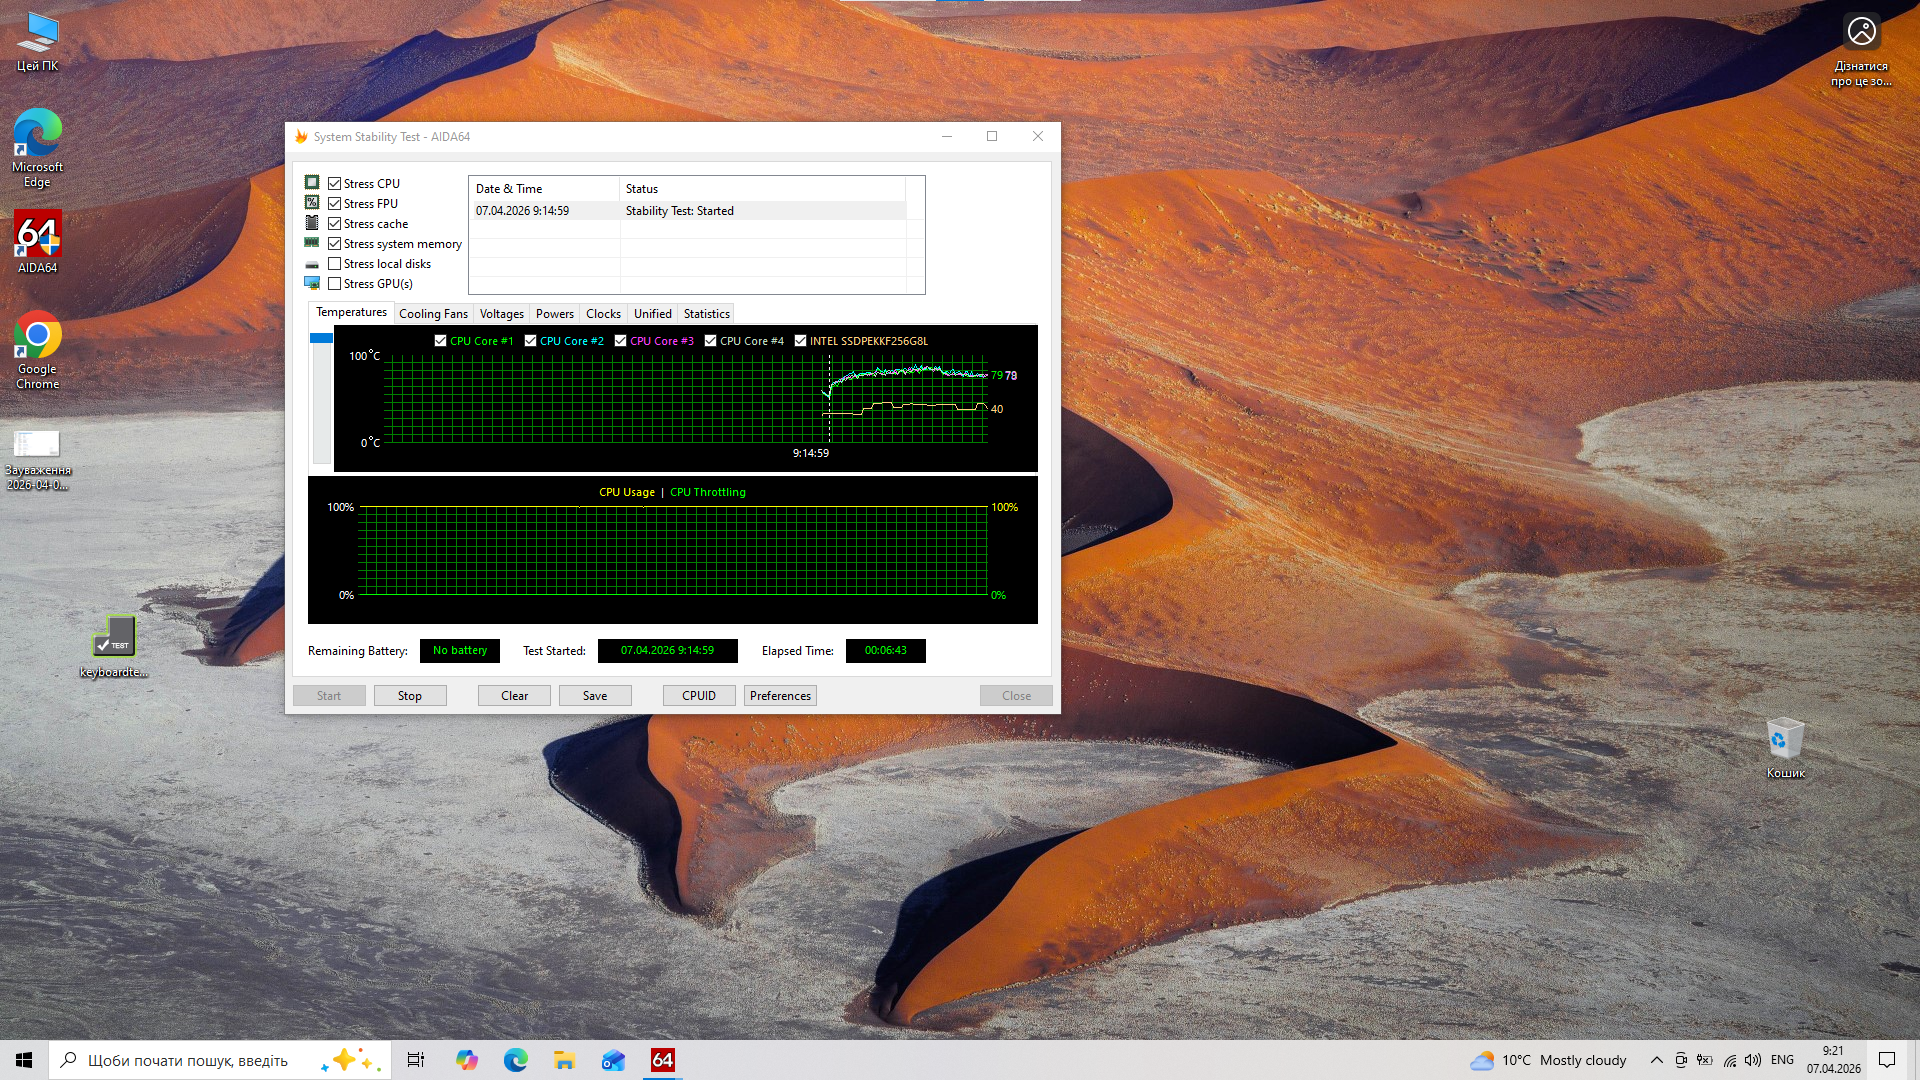1920x1080 pixels.
Task: Open the Task View taskbar button
Action: click(416, 1060)
